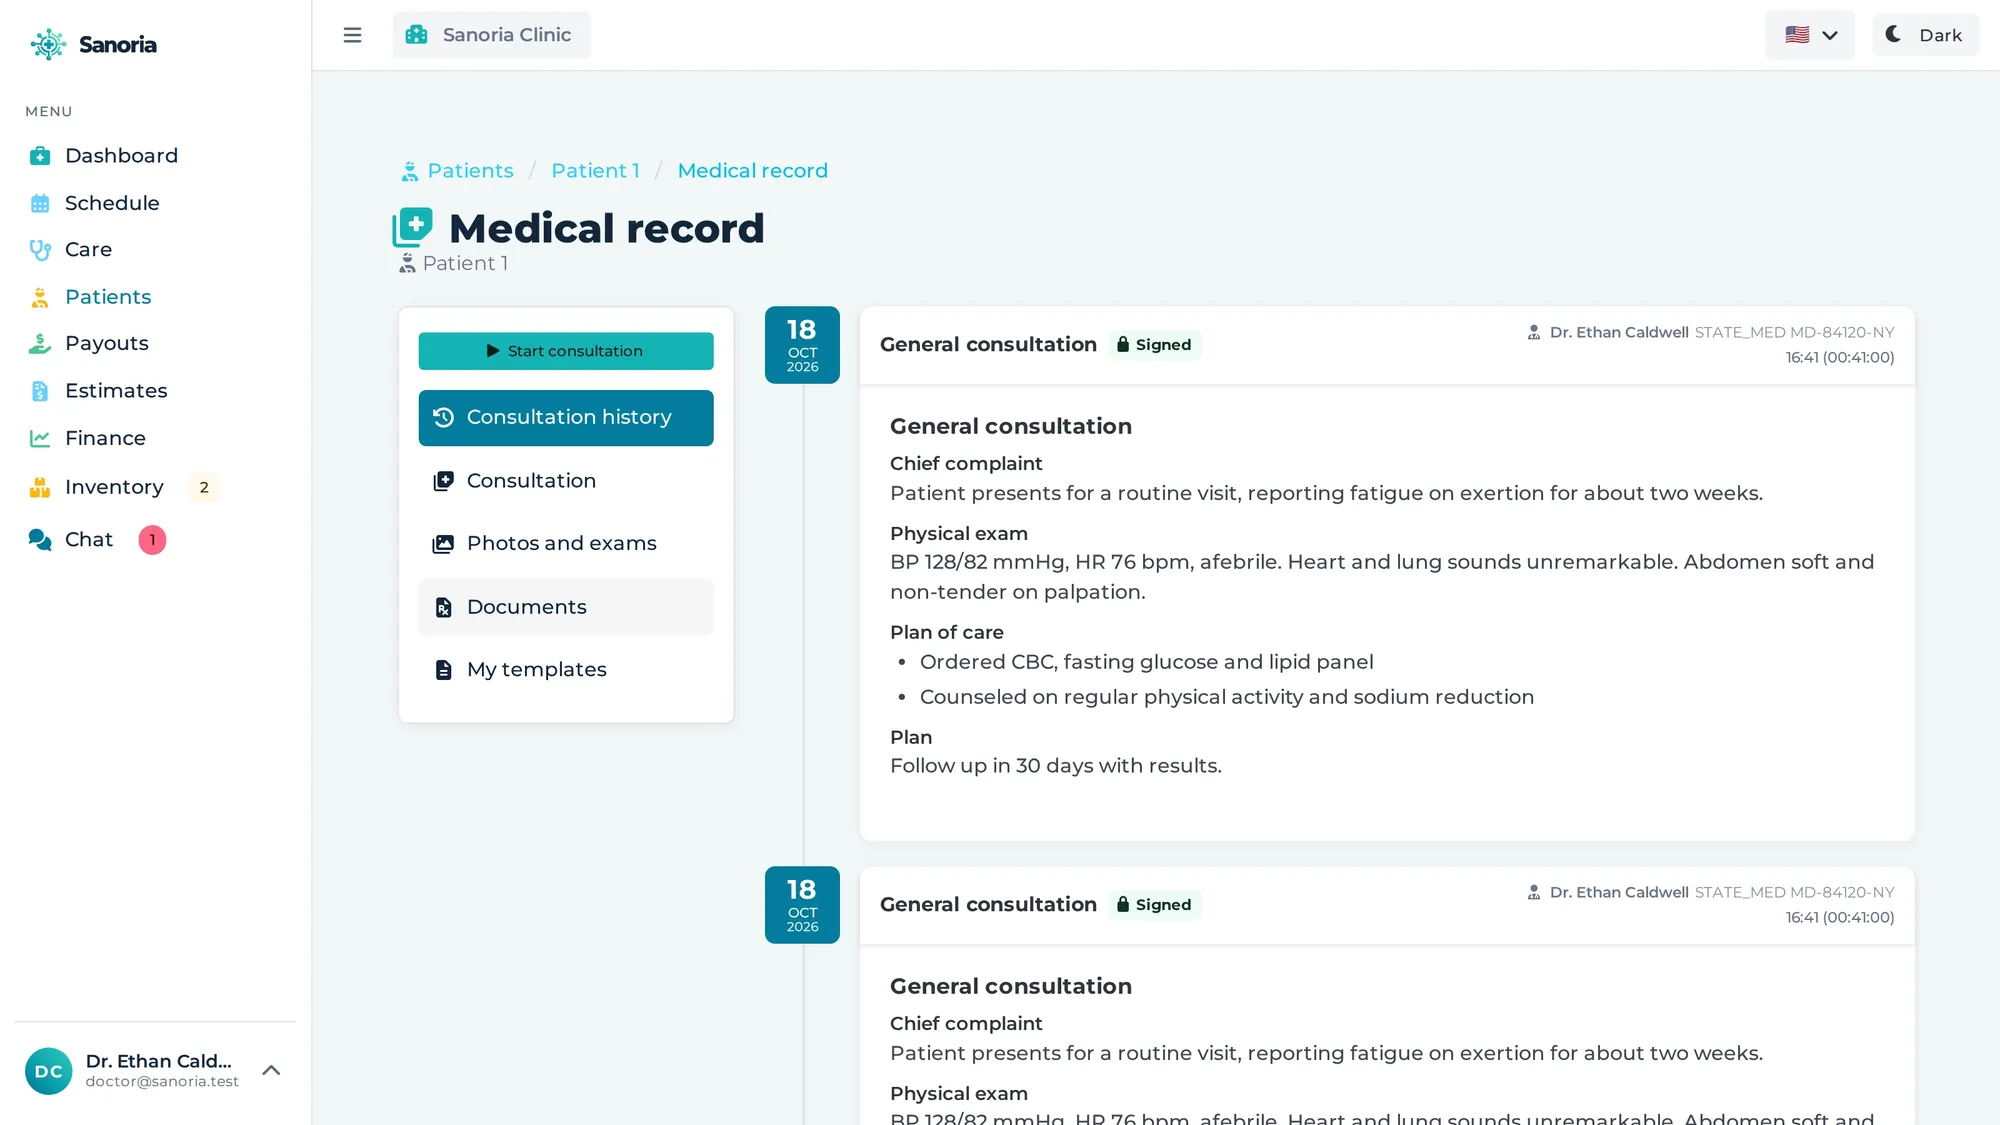Click the My templates file icon
Image resolution: width=2000 pixels, height=1125 pixels.
[443, 670]
